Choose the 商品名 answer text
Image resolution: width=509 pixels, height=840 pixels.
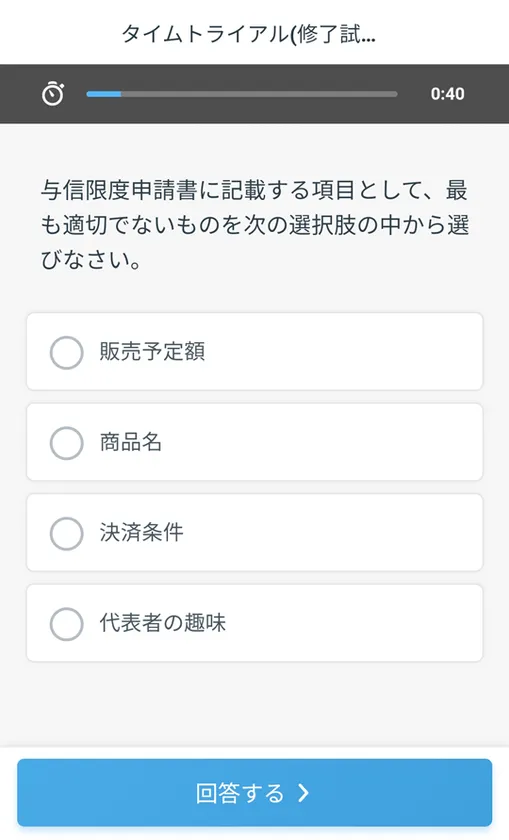coord(131,442)
